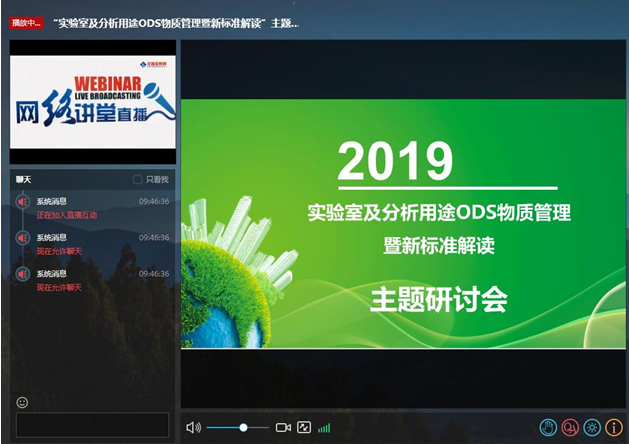
Task: Select the message 正在加入直播互动
Action: [x=67, y=215]
